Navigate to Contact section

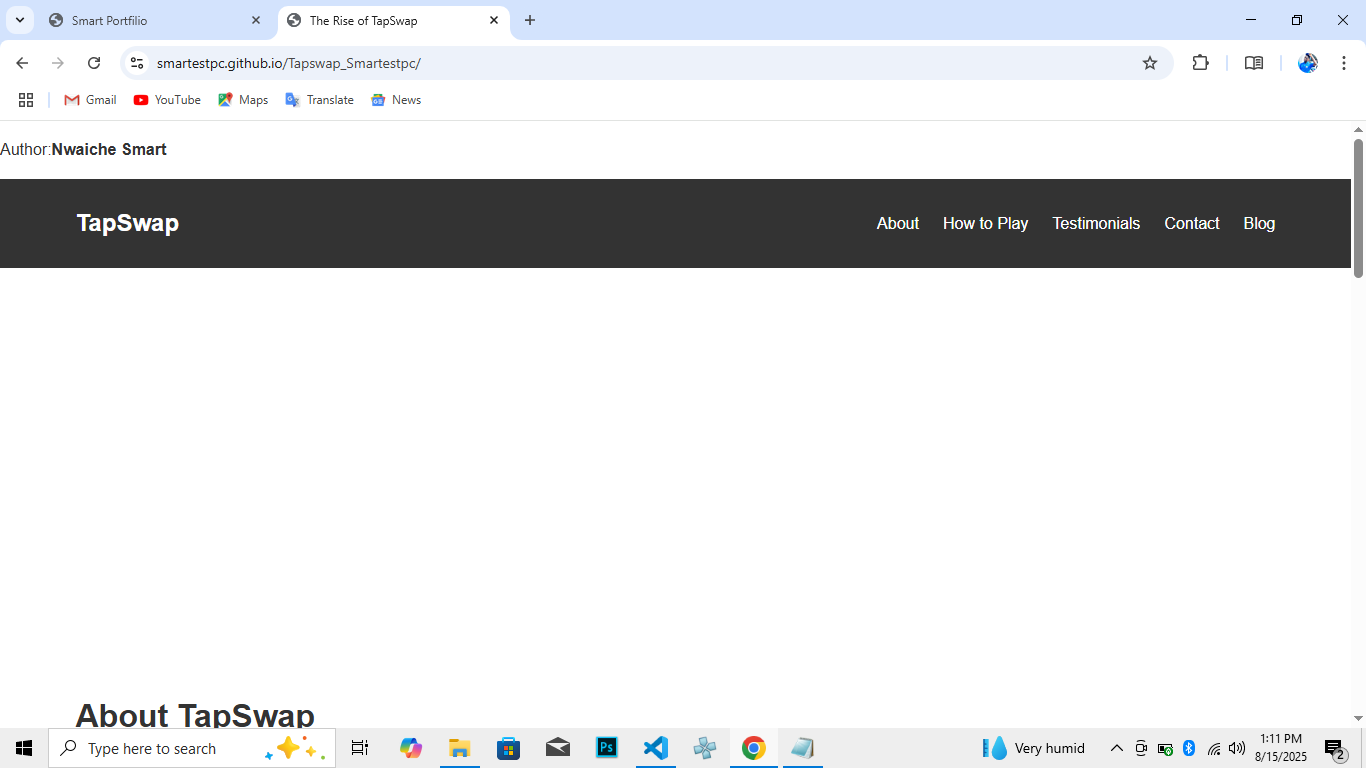point(1192,224)
